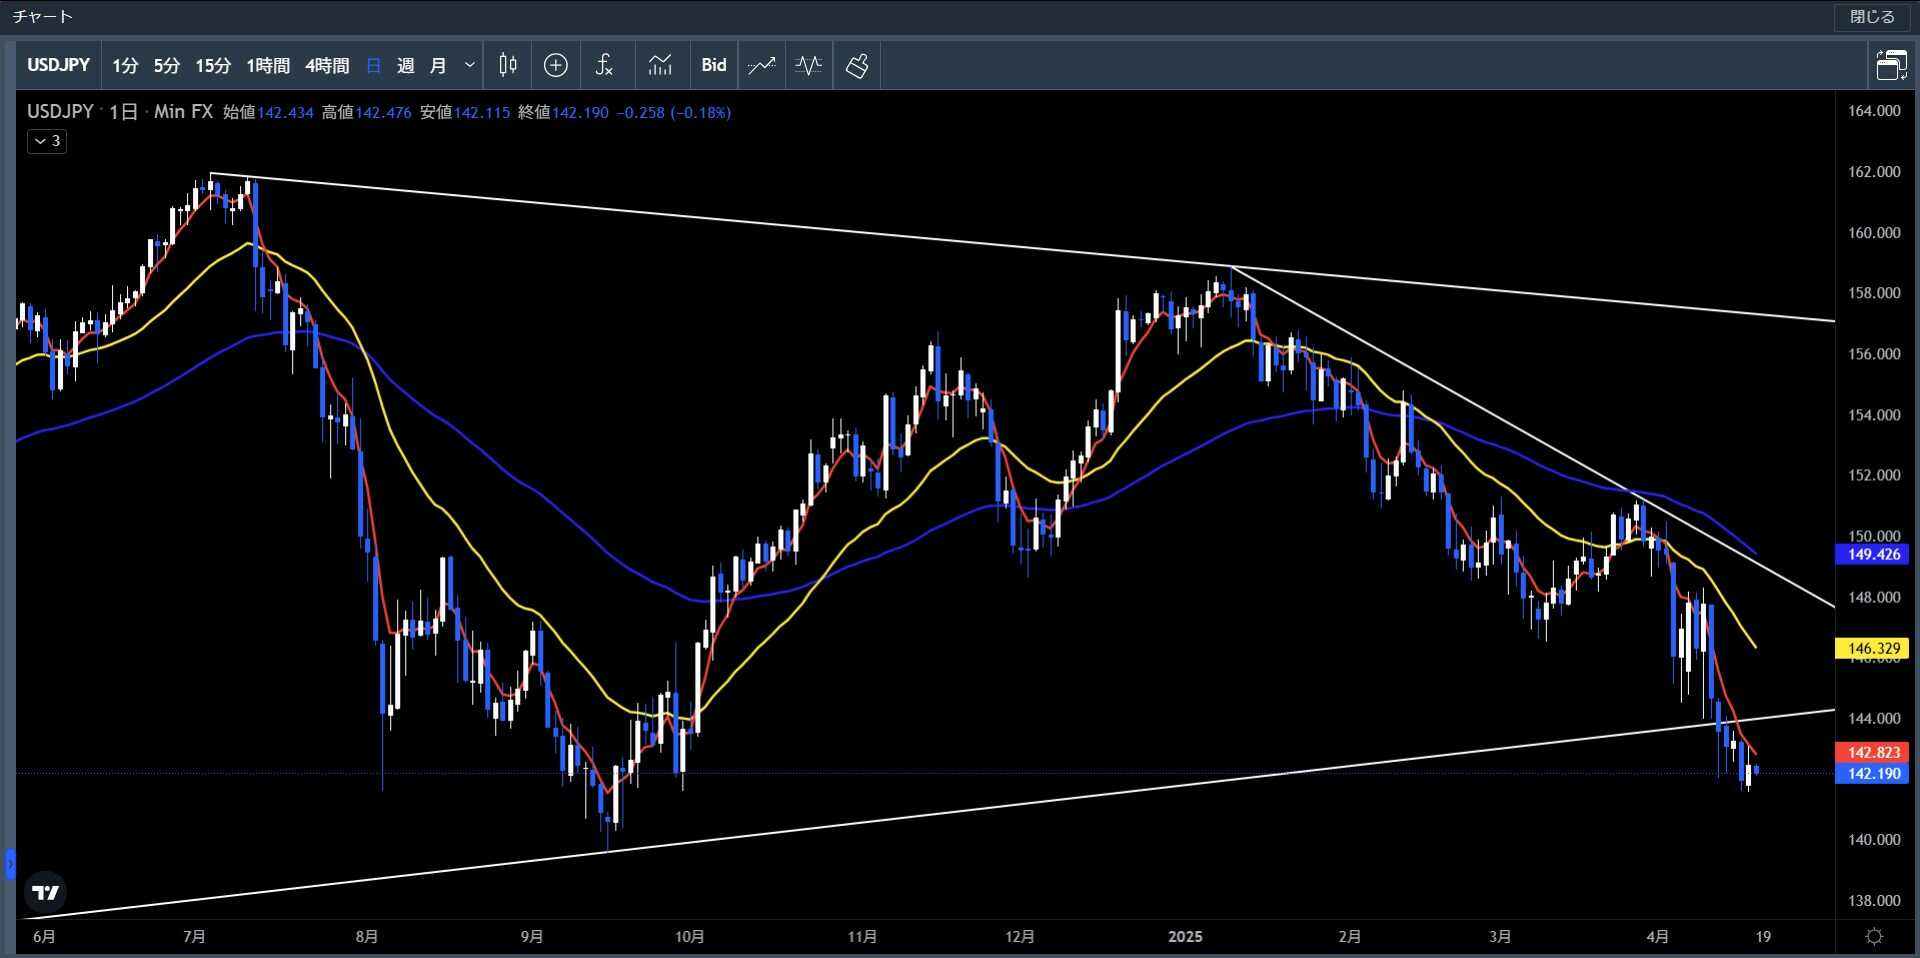The width and height of the screenshot is (1920, 958).
Task: Click the 7月 label on time axis
Action: pos(194,937)
